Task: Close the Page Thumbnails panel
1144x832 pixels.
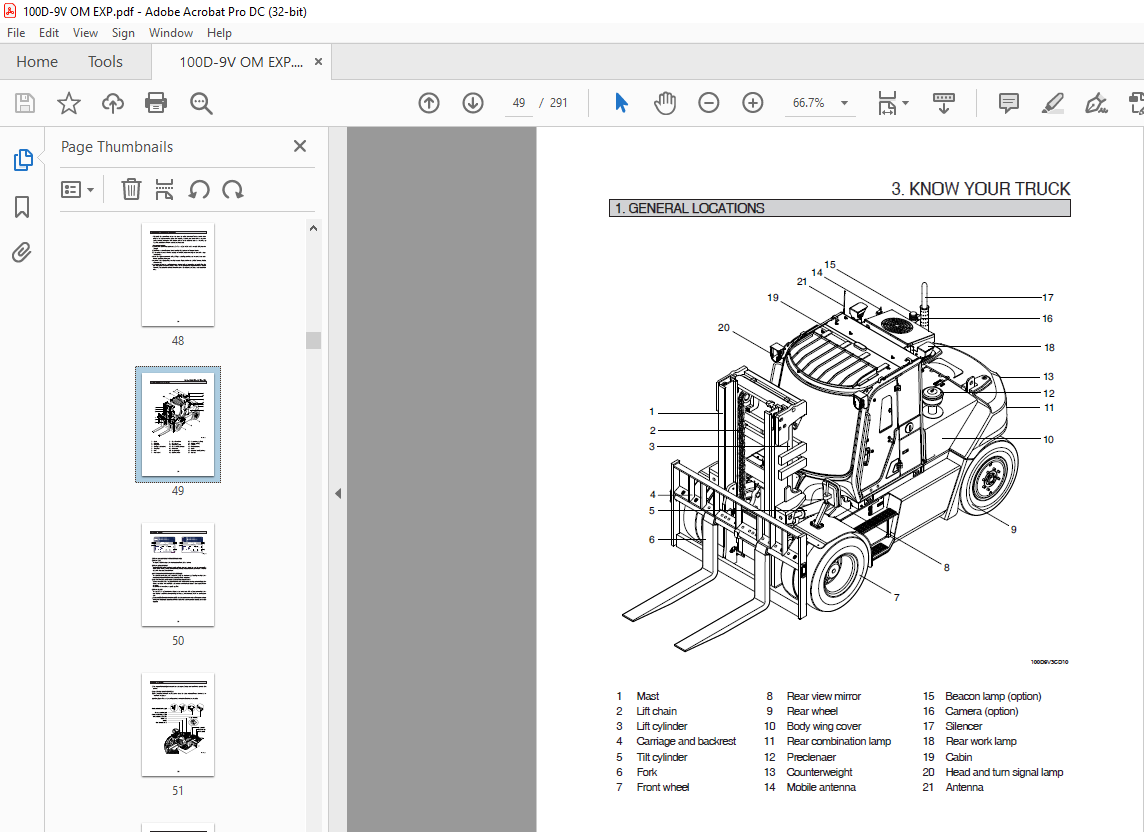Action: point(300,146)
